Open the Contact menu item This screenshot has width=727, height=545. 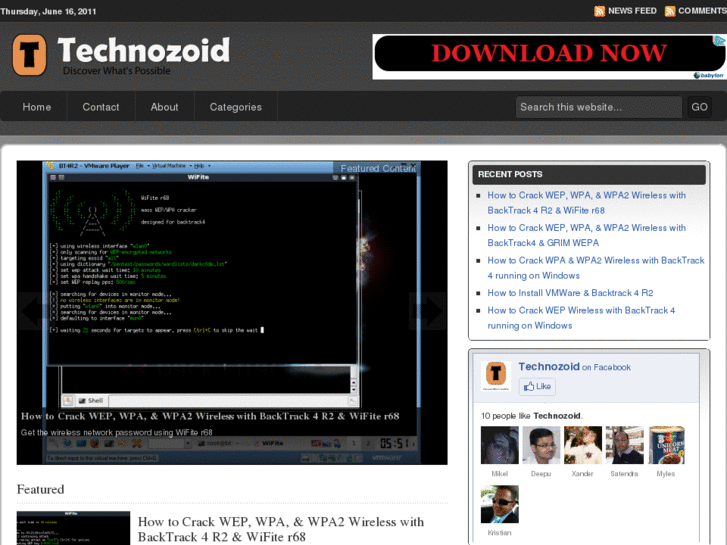(x=101, y=107)
